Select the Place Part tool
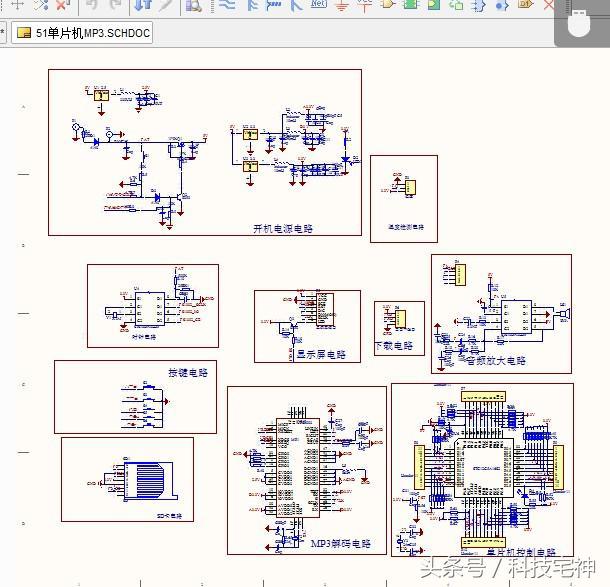The image size is (610, 587). [x=387, y=5]
